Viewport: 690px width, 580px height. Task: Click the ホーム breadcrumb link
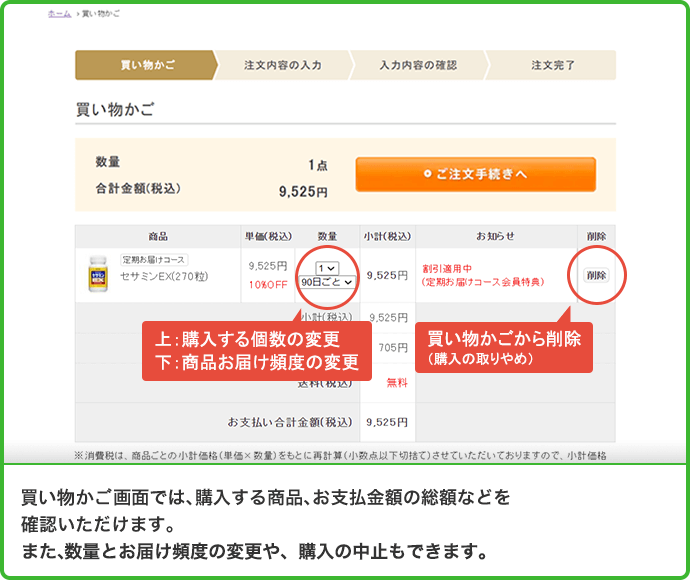pos(59,14)
